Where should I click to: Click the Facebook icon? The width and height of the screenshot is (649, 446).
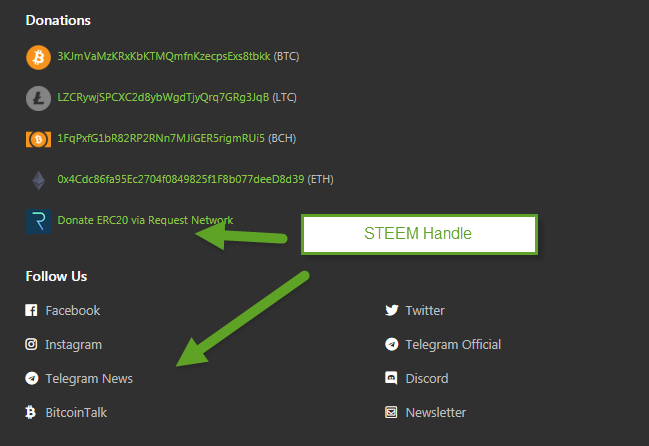click(31, 311)
